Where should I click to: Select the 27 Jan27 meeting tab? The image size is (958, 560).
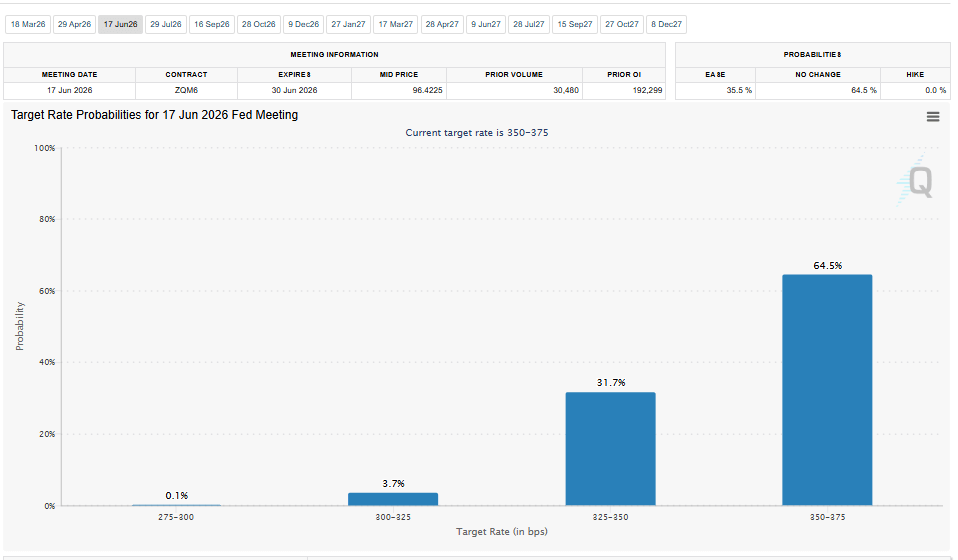(x=348, y=24)
